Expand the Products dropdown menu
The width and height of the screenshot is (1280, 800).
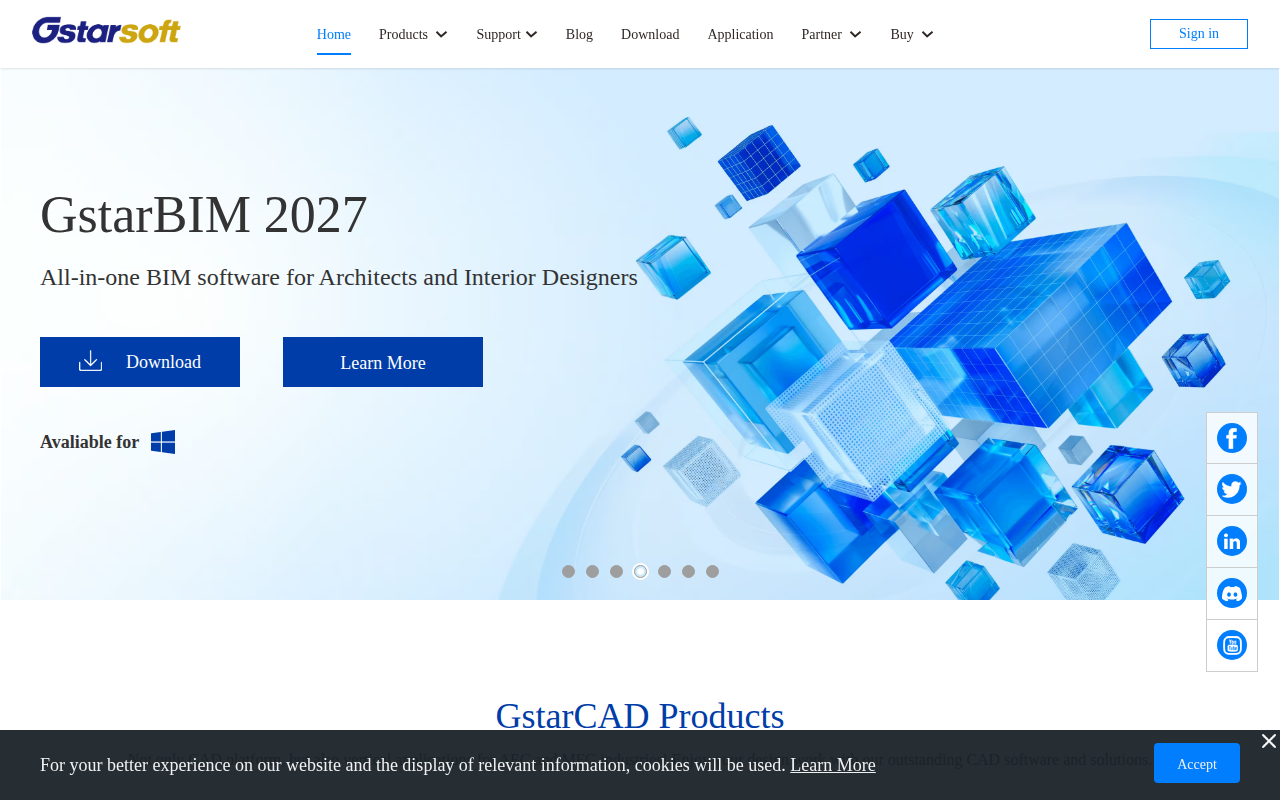tap(413, 34)
